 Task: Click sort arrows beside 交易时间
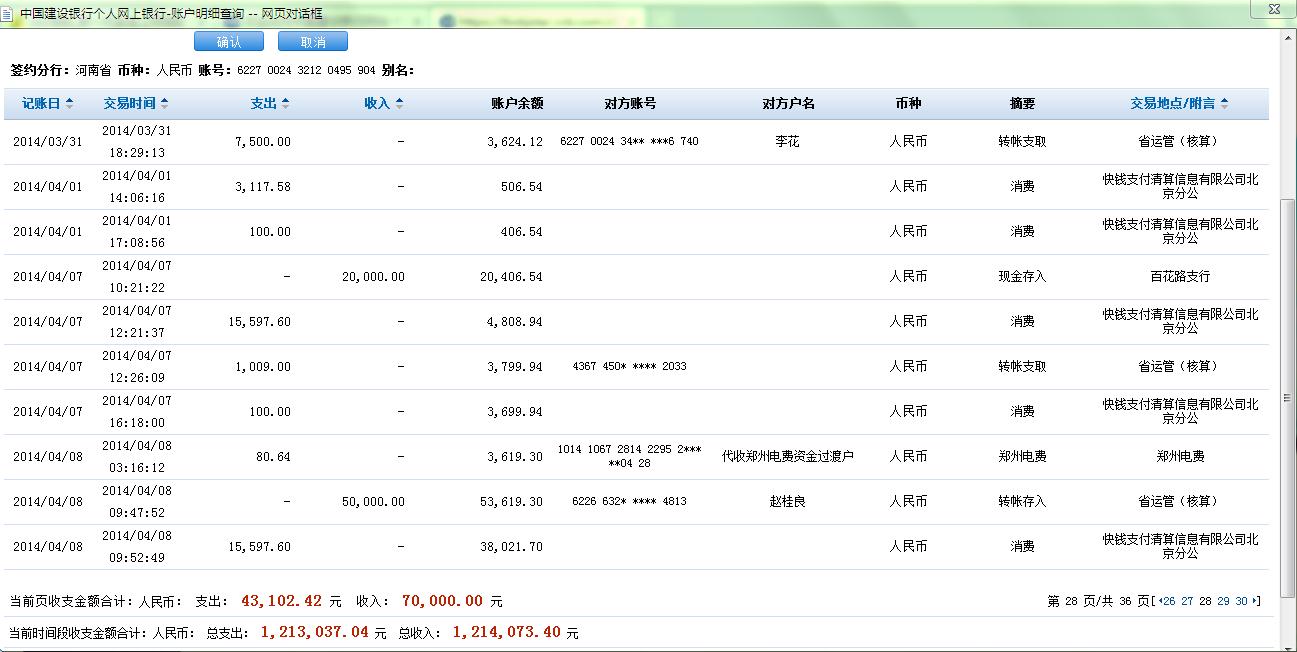[165, 104]
